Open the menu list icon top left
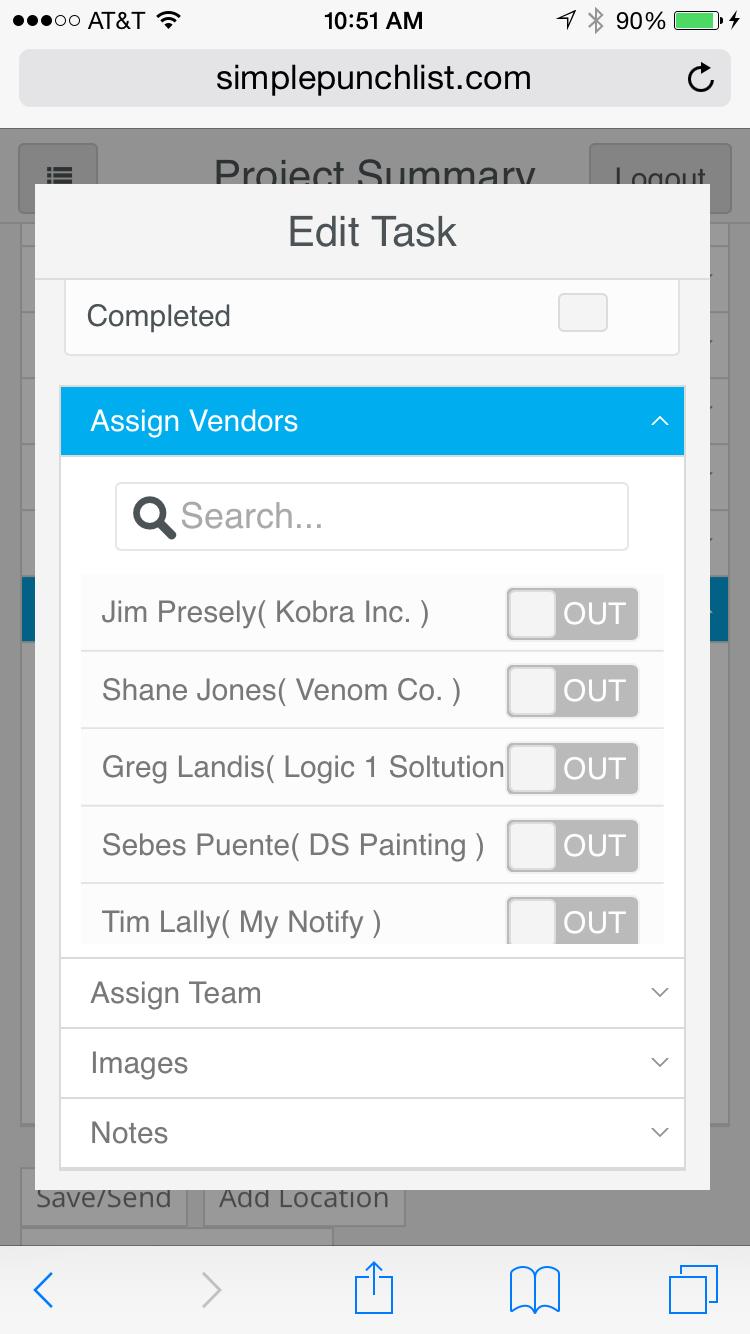Viewport: 750px width, 1334px height. coord(60,176)
